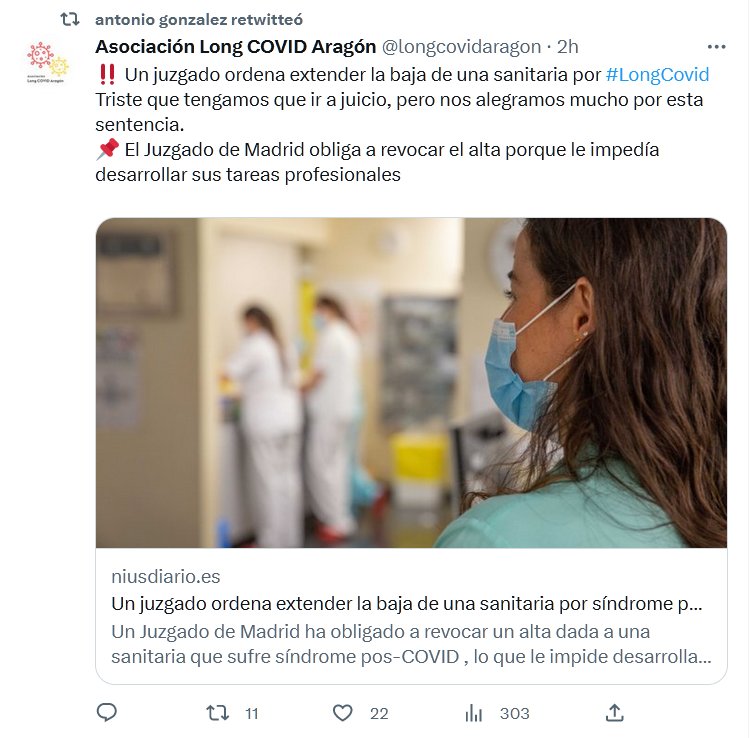Screen dimensions: 750x738
Task: Share the tweet with the upload arrow icon
Action: [x=615, y=713]
